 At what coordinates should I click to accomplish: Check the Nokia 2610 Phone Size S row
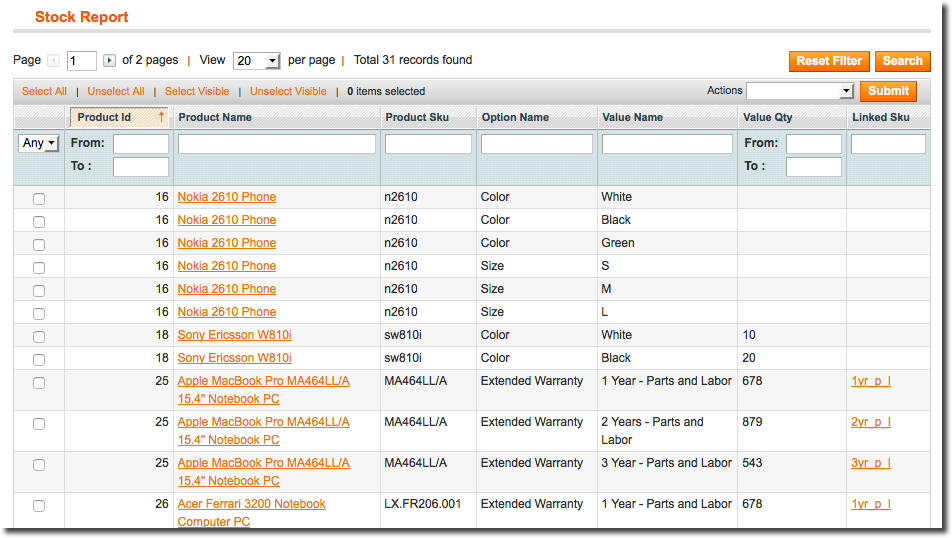click(x=39, y=268)
